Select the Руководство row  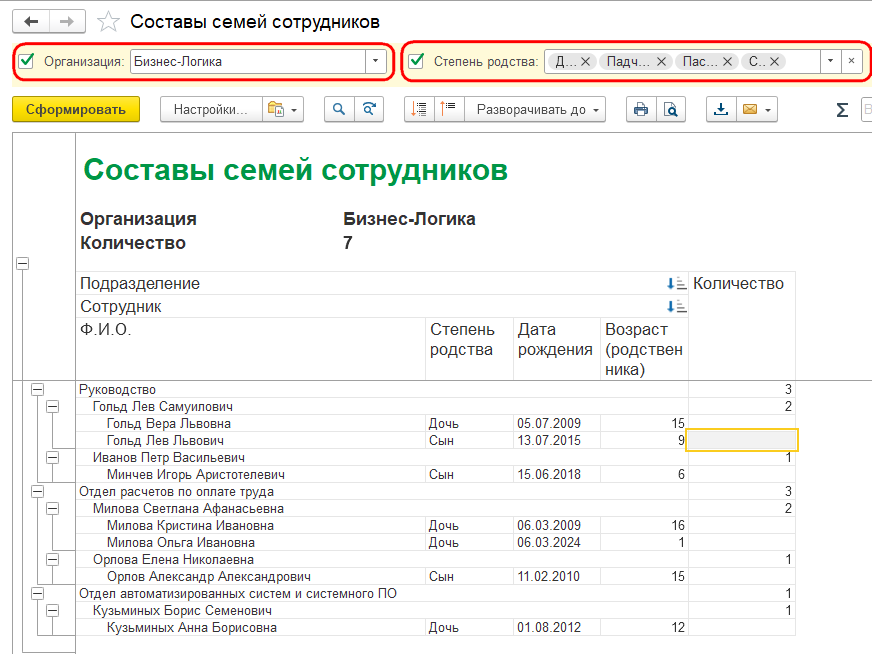pos(435,389)
